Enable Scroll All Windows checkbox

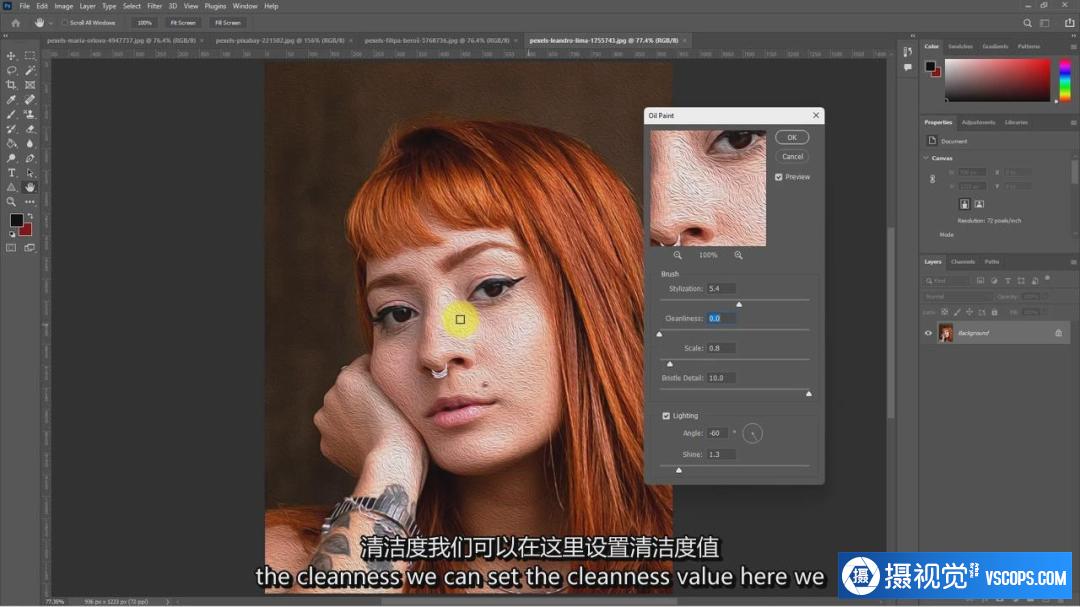point(65,23)
